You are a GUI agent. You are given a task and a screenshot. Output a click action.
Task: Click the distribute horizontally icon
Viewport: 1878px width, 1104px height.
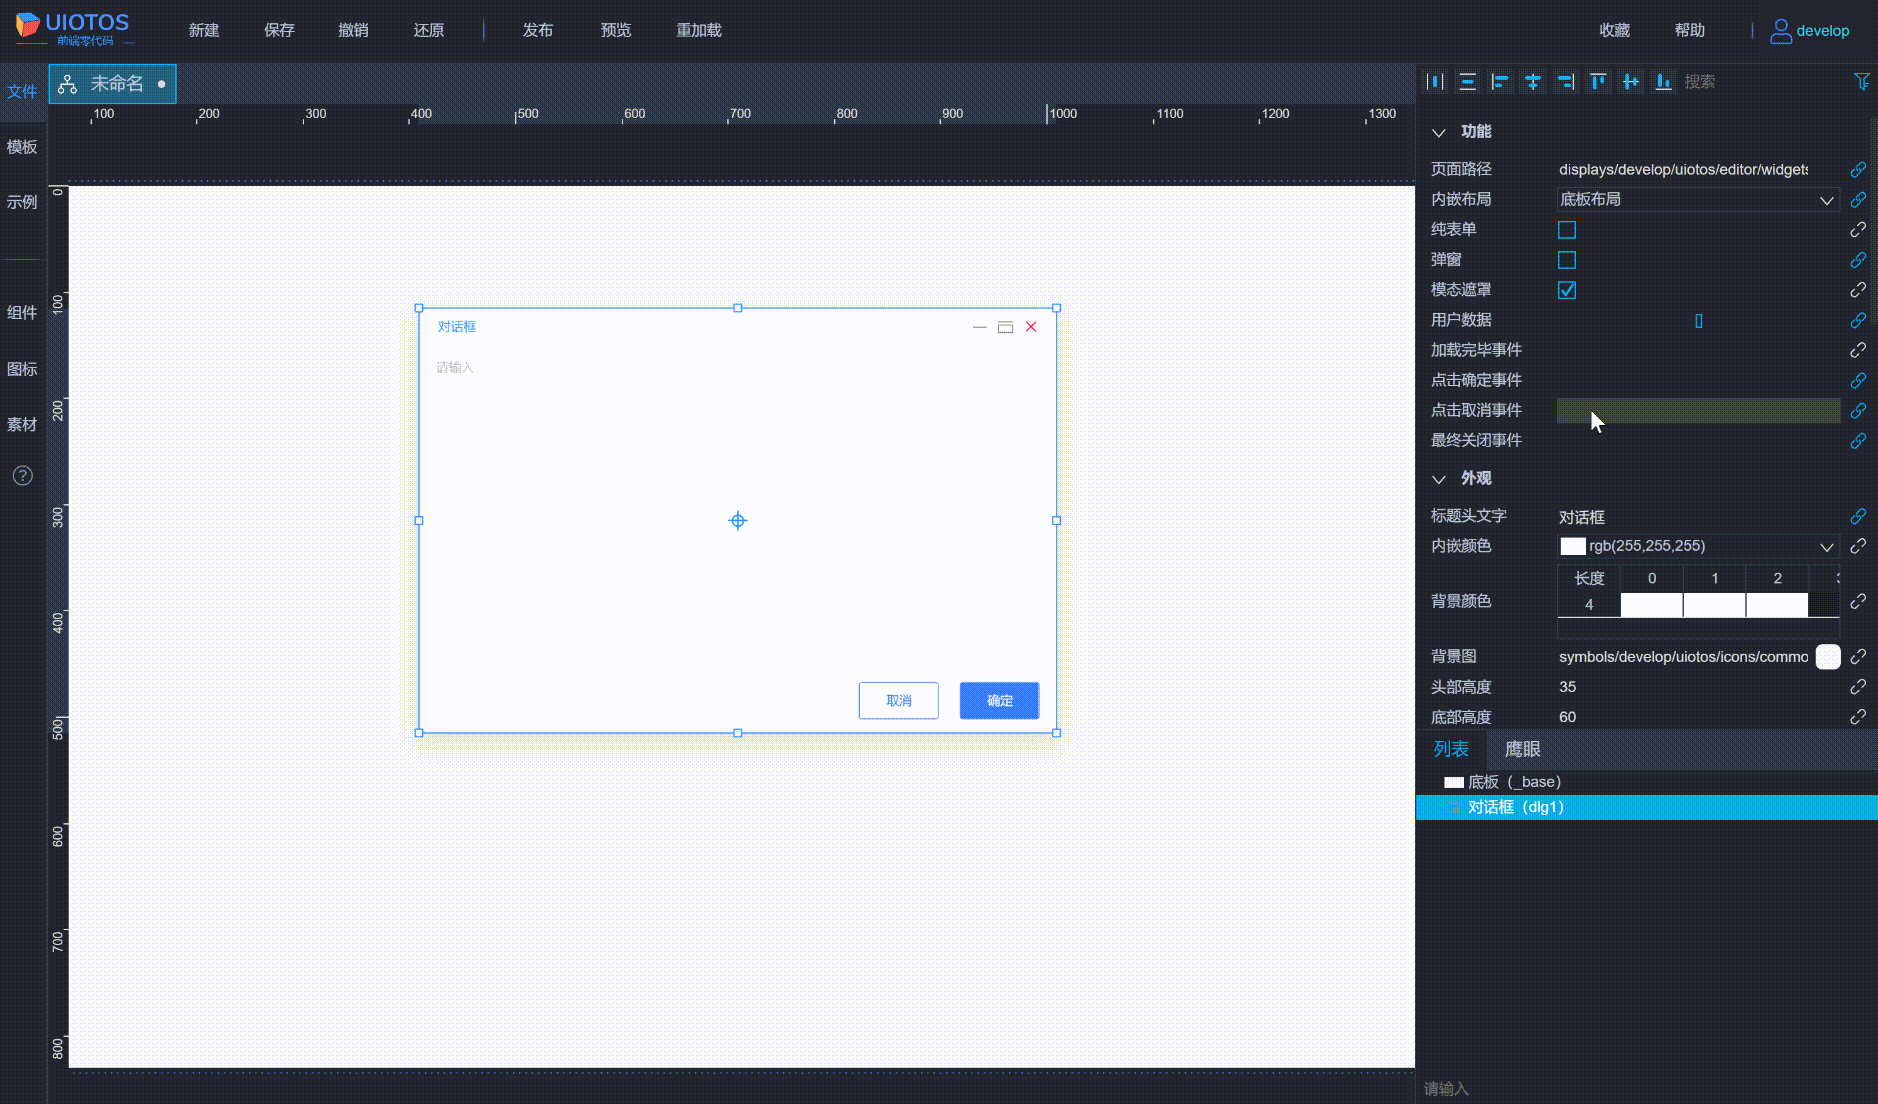pos(1435,82)
